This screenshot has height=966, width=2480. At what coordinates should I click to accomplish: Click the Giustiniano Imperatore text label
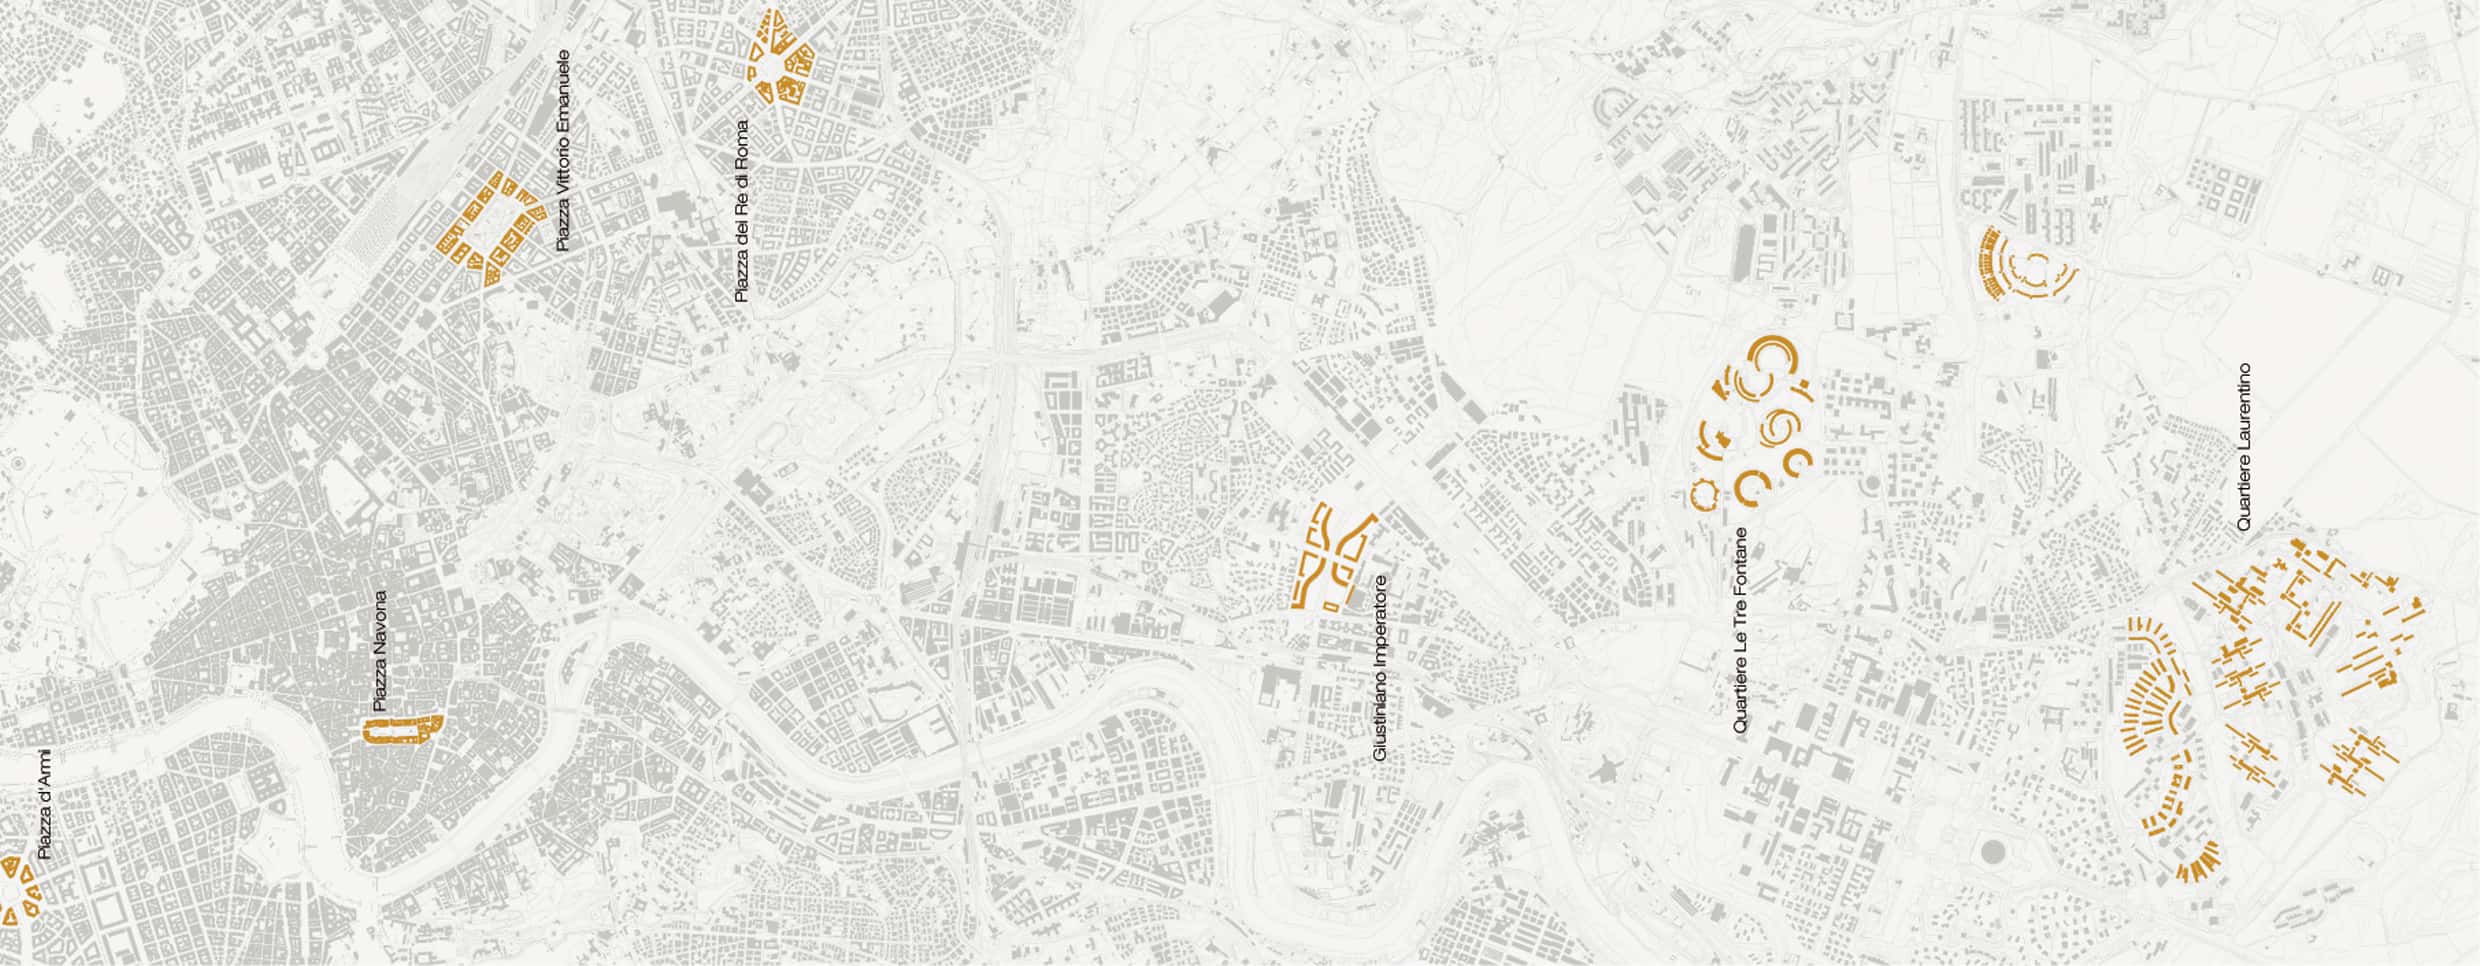click(1380, 669)
